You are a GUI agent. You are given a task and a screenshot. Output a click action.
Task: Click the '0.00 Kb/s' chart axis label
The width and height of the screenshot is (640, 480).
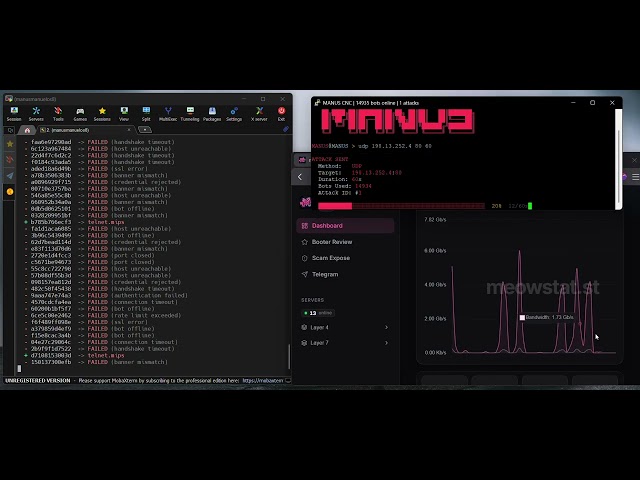[435, 353]
